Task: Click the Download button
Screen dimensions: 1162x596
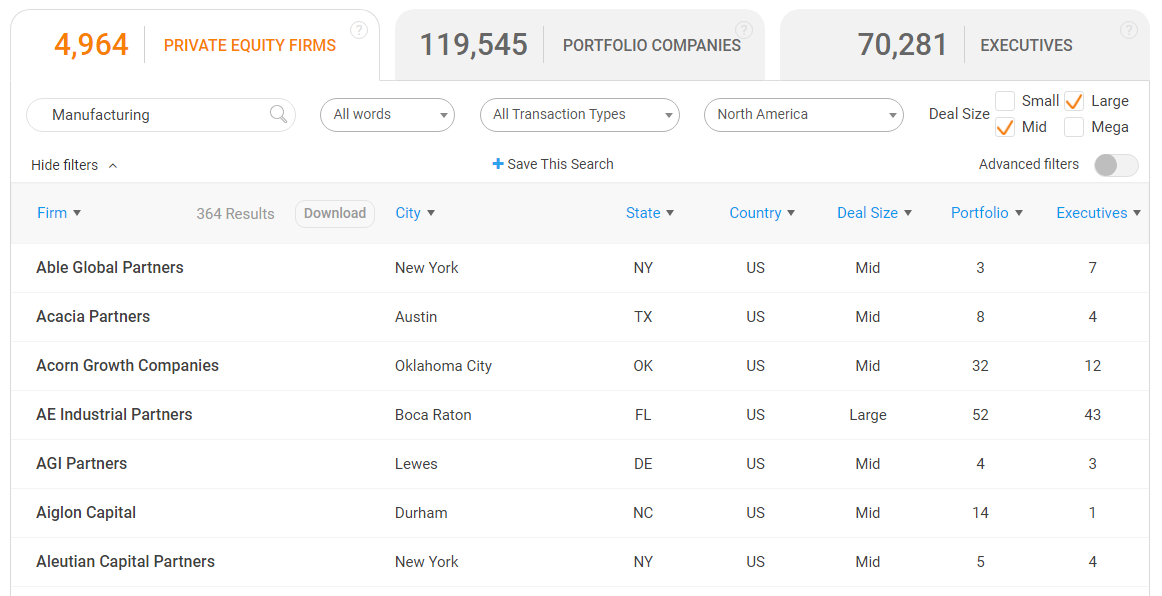Action: (334, 212)
